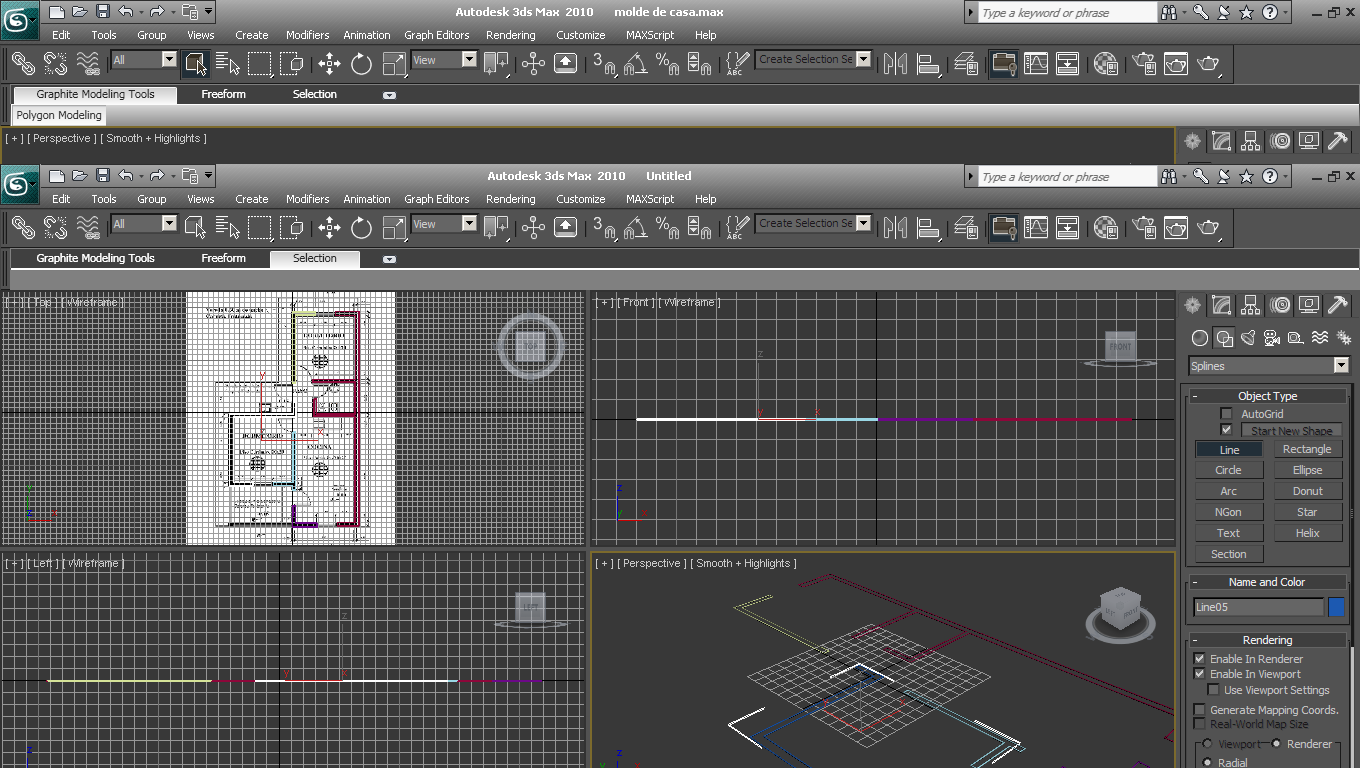
Task: Select Geometry category in Create panel
Action: coord(1200,338)
